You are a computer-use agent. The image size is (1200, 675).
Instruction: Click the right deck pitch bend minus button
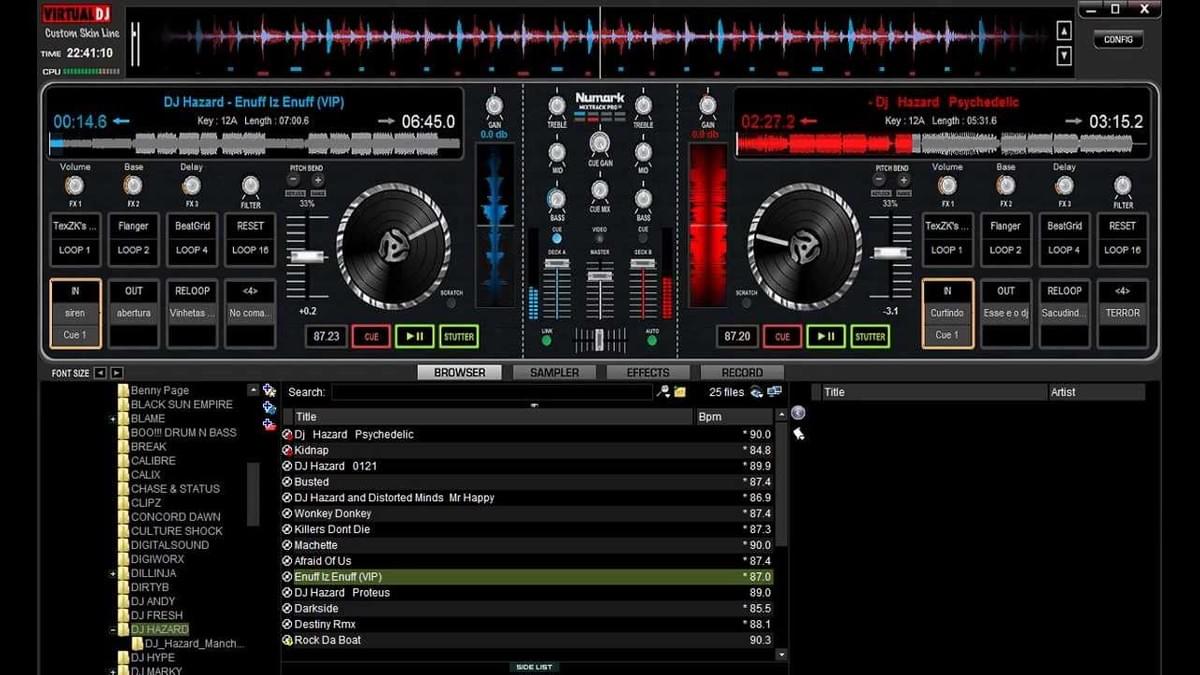880,181
